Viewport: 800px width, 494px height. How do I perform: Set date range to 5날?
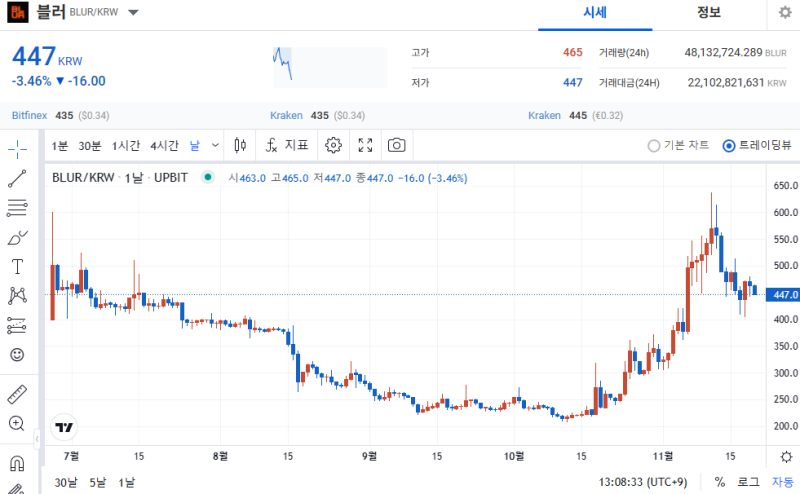click(x=97, y=482)
